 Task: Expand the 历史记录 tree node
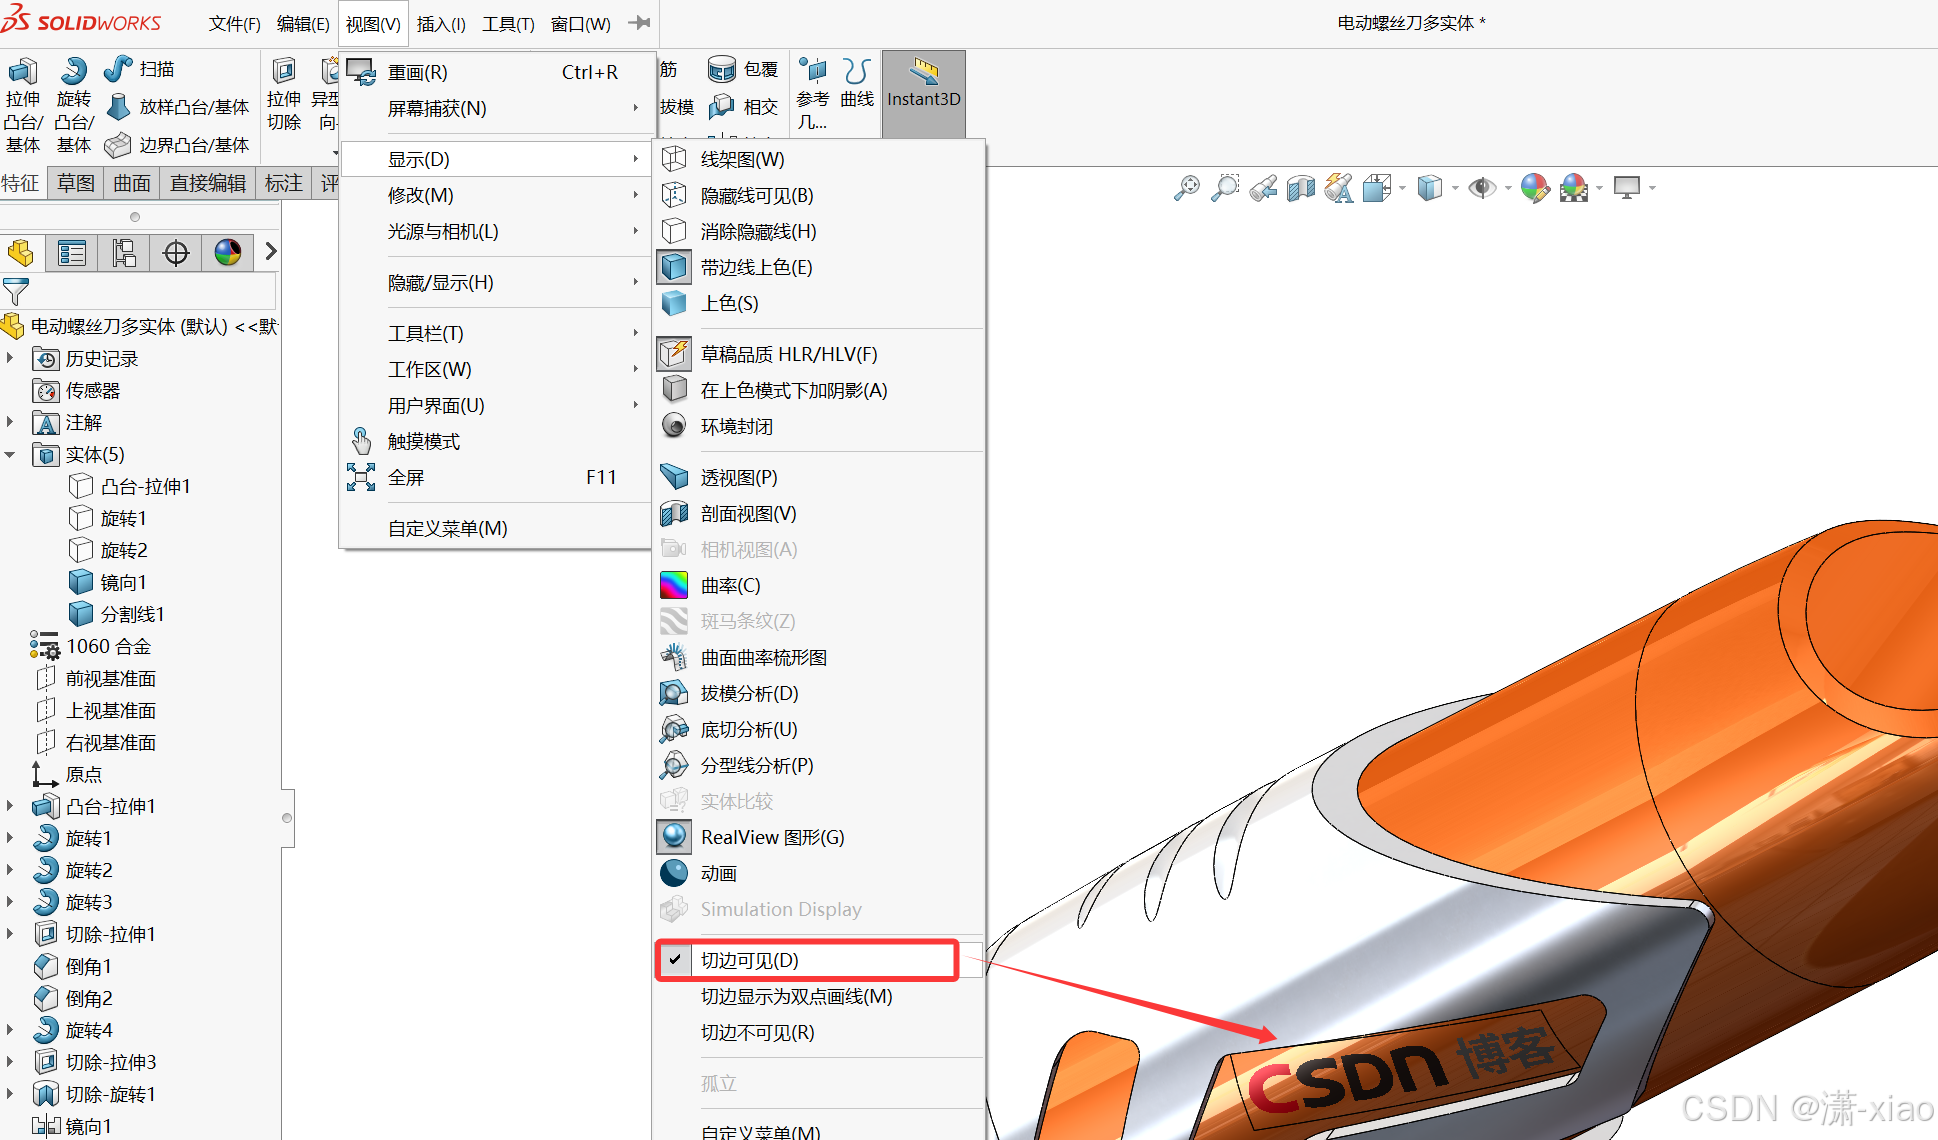click(10, 358)
